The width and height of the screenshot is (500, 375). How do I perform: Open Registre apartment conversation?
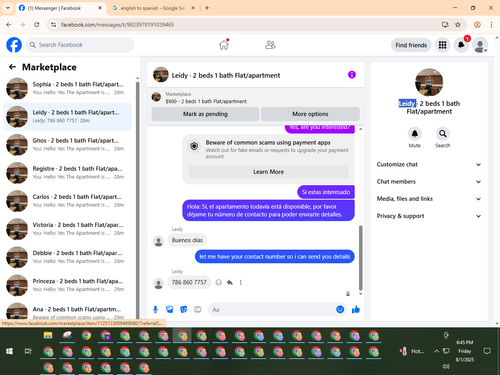(67, 173)
